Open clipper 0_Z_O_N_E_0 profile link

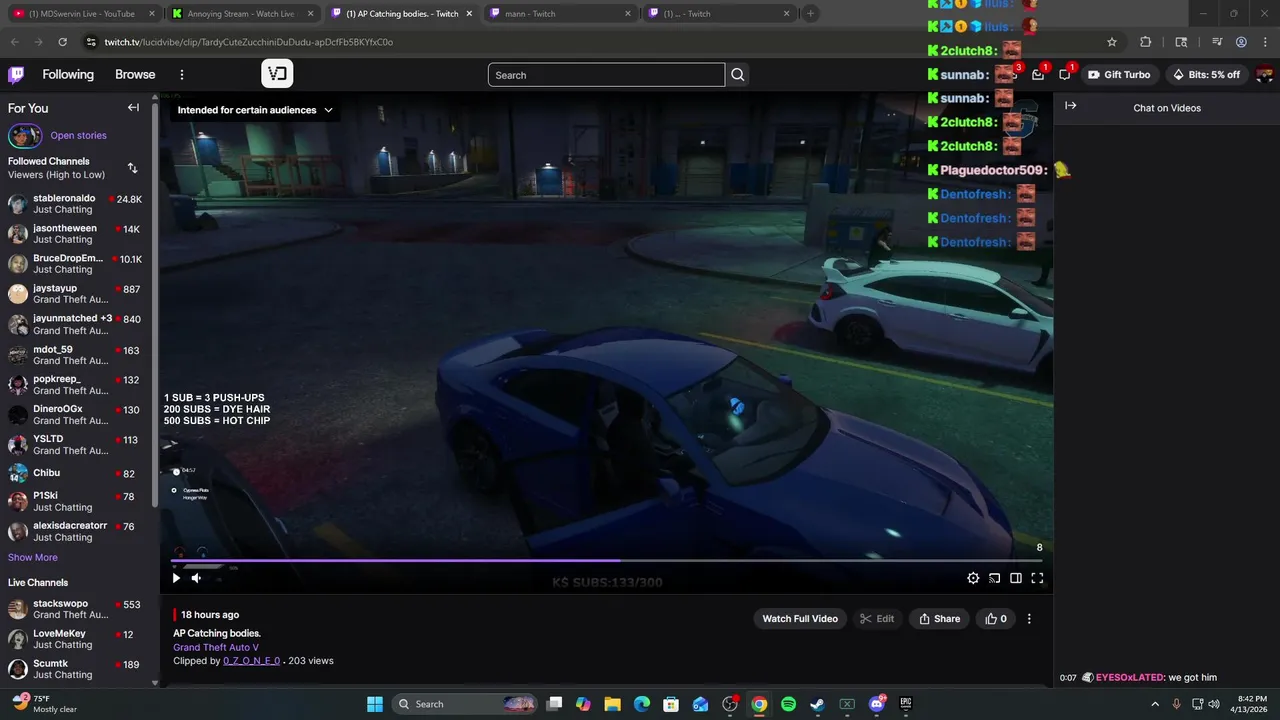251,661
